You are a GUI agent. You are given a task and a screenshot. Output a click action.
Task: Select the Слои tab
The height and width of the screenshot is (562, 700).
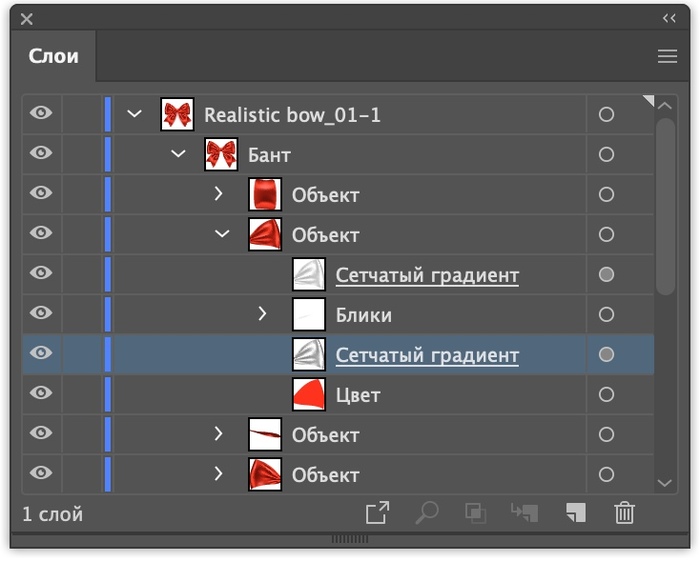pyautogui.click(x=54, y=57)
